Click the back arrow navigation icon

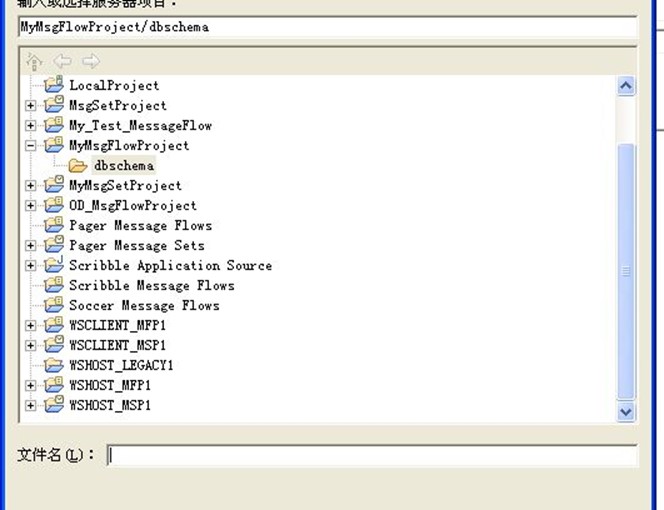62,61
